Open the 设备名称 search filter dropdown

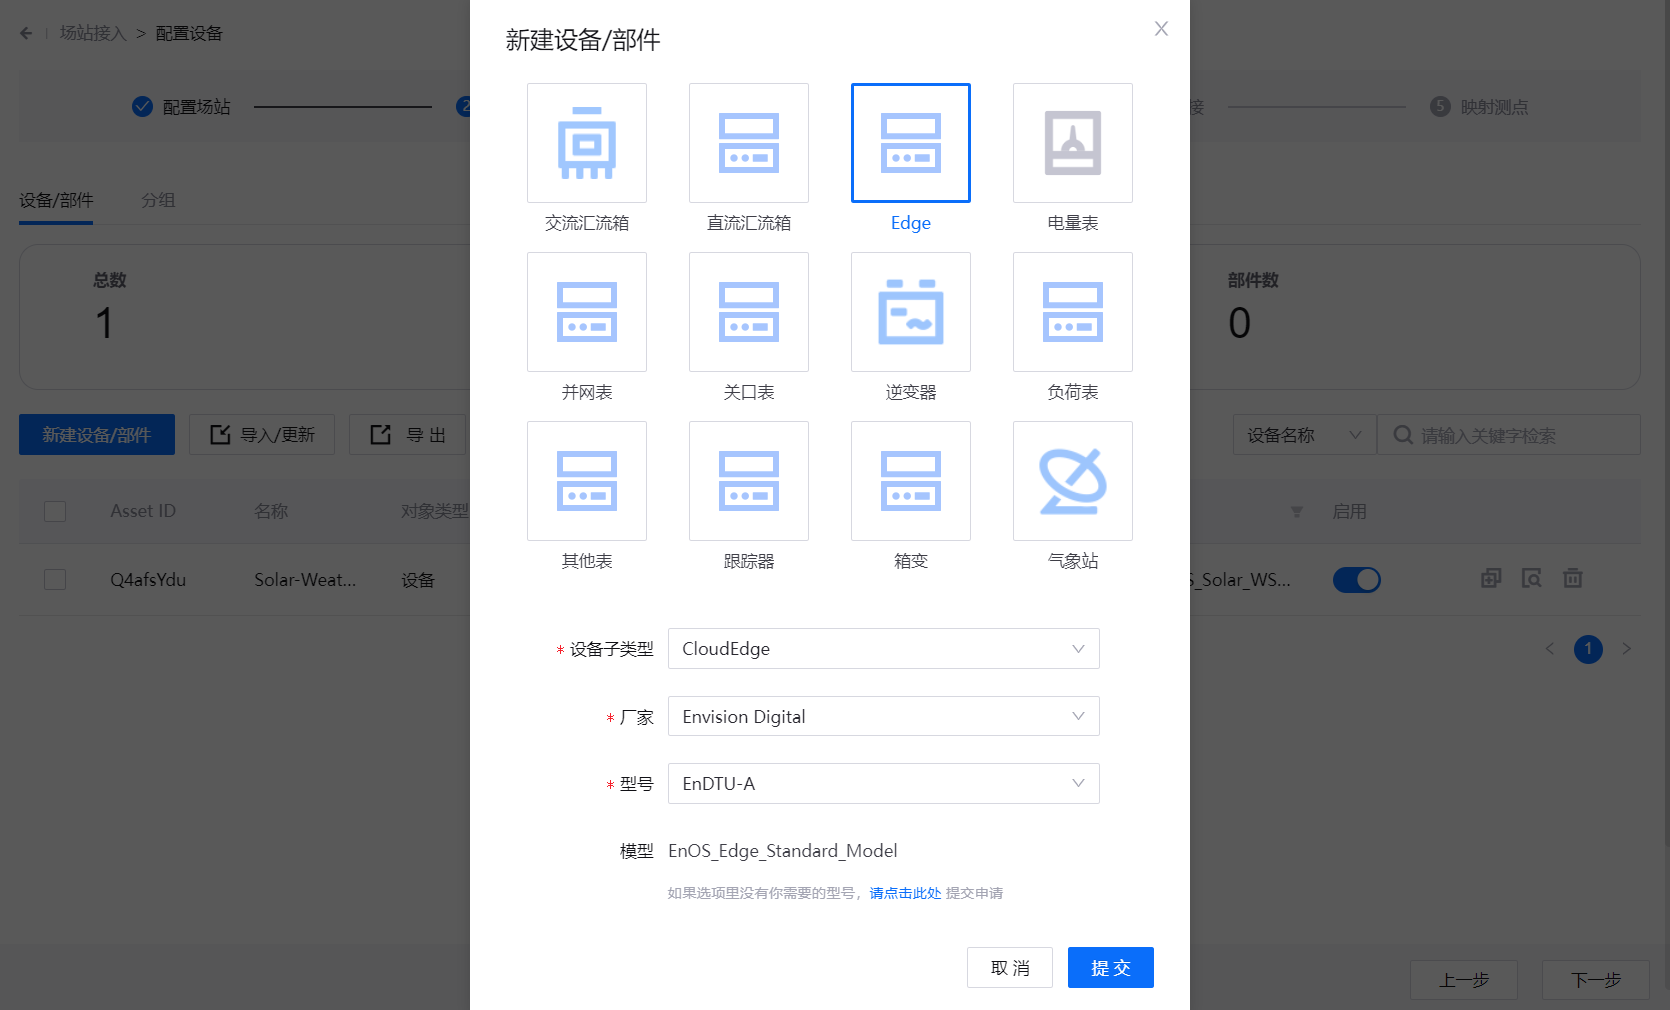coord(1305,435)
